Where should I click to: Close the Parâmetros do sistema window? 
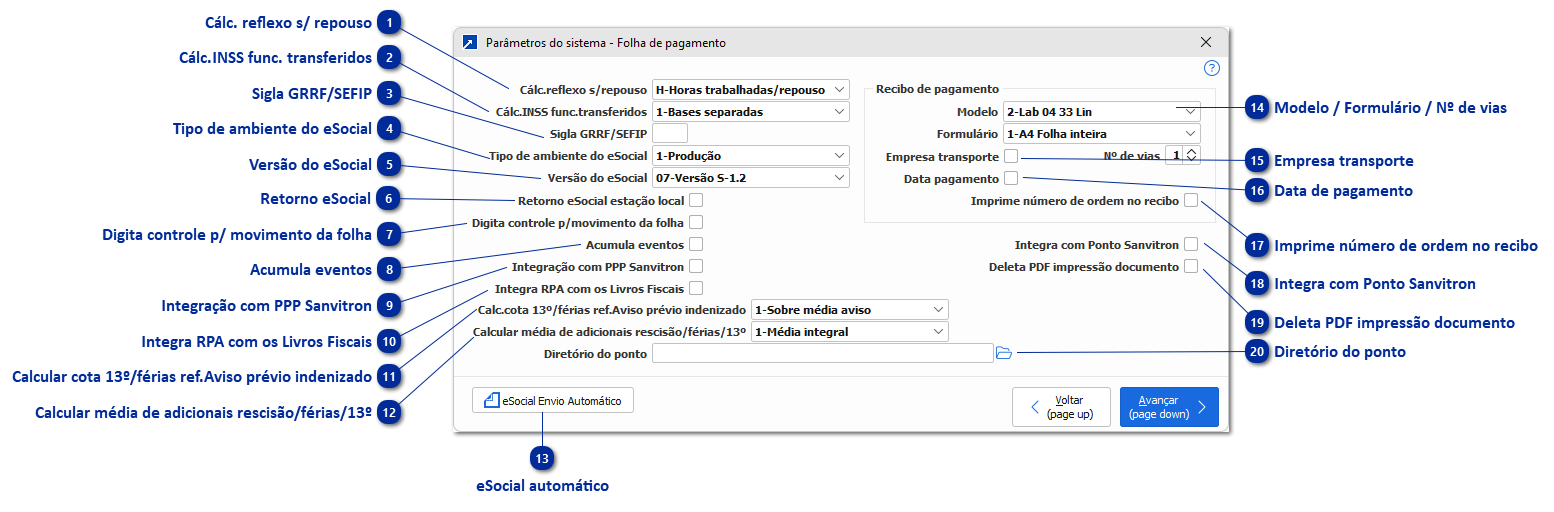click(x=1206, y=43)
